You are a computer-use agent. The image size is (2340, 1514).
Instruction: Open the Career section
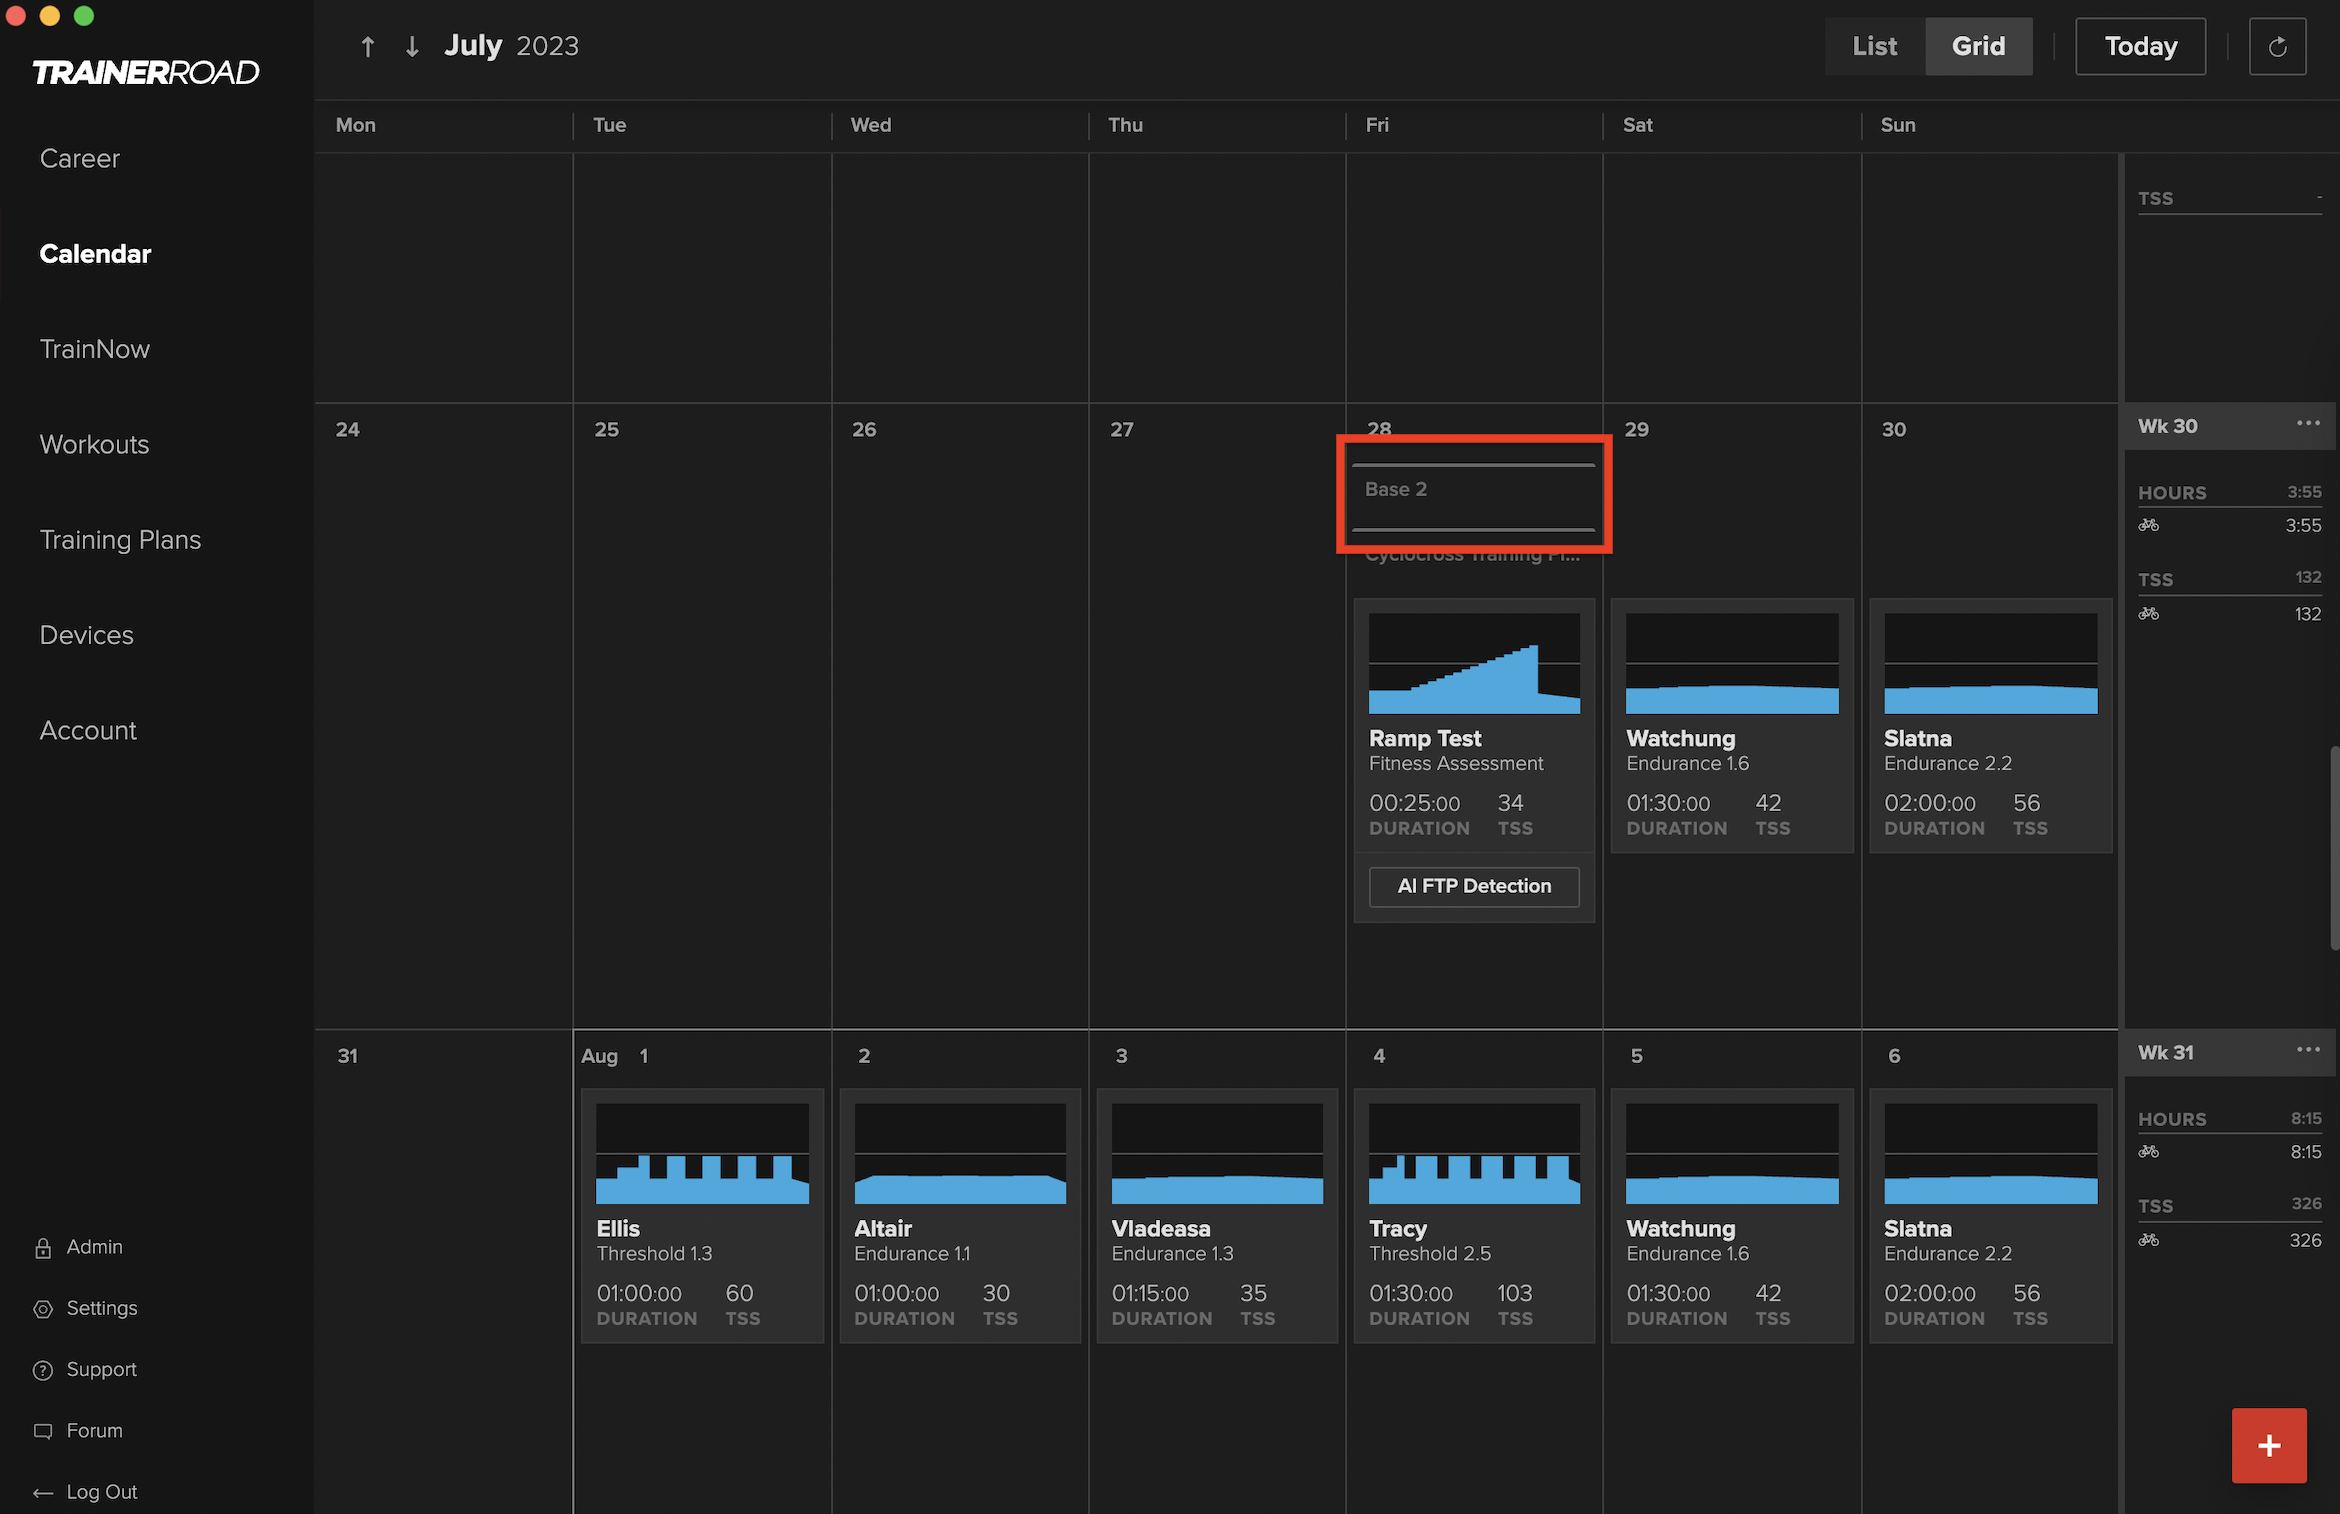click(80, 158)
